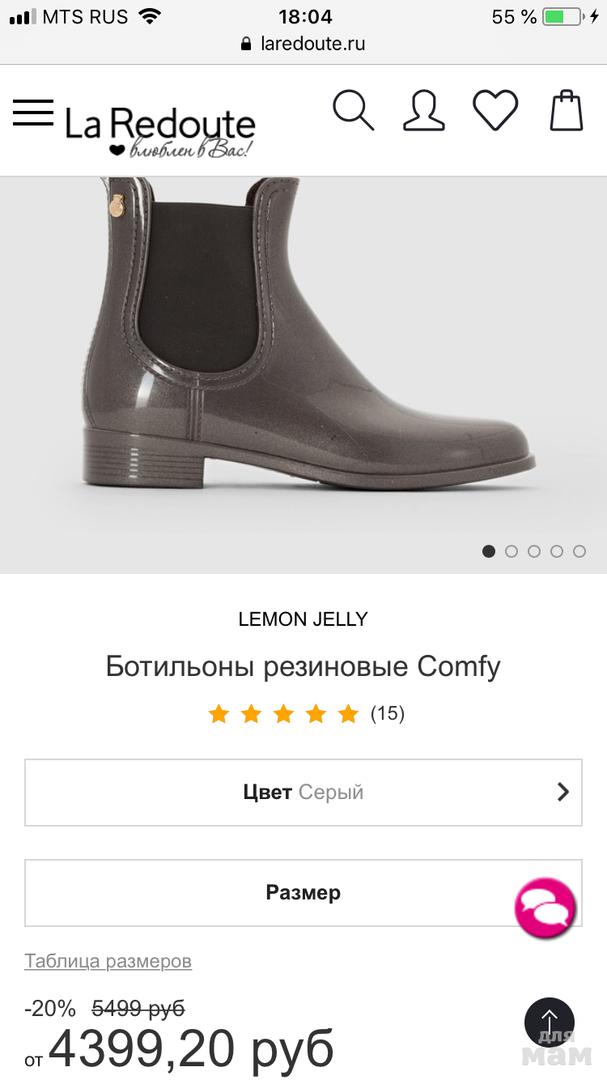Open the Размер size selector
The image size is (607, 1080).
270,892
